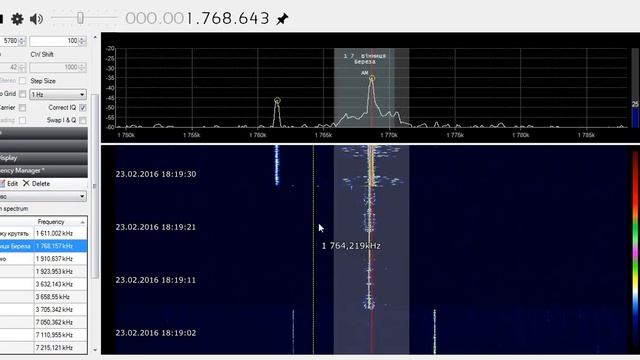640x360 pixels.
Task: Select bookmark 7 050,362 kHz
Action: tap(44, 322)
